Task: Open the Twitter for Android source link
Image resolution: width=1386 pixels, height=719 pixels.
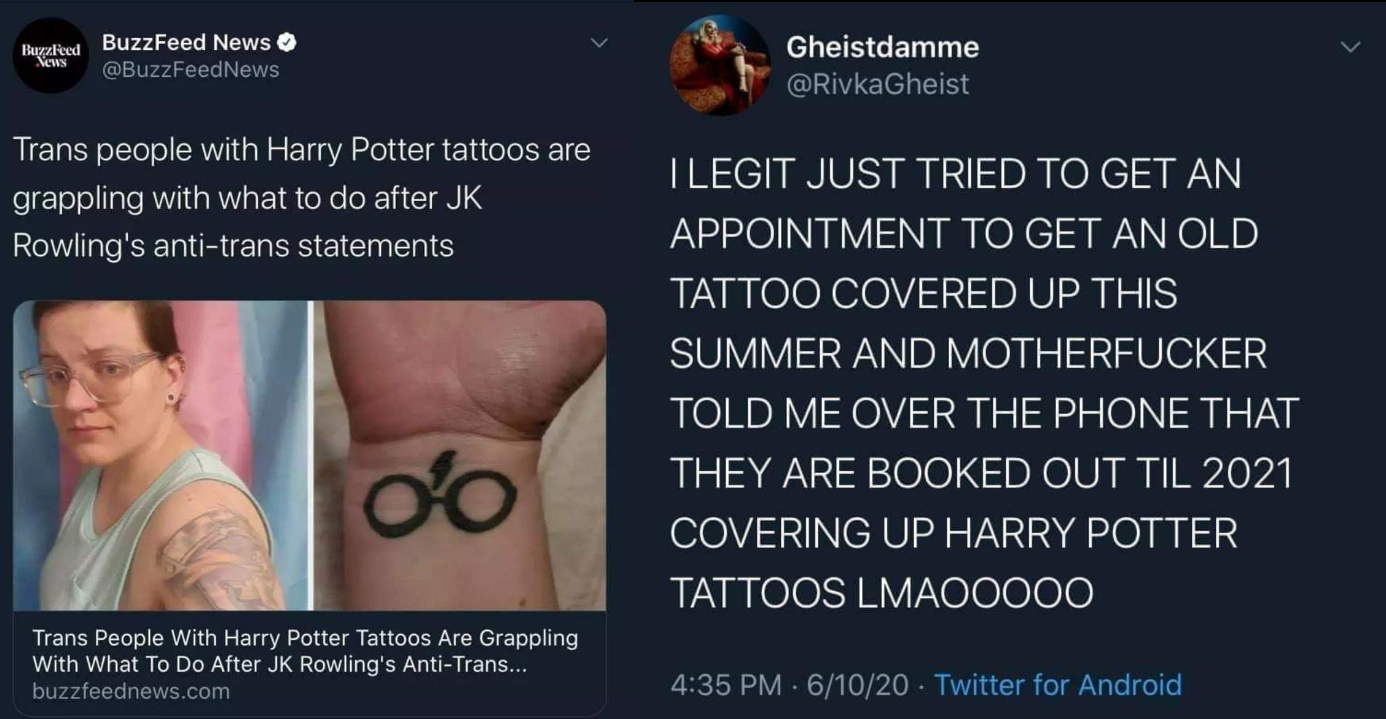Action: (1058, 685)
